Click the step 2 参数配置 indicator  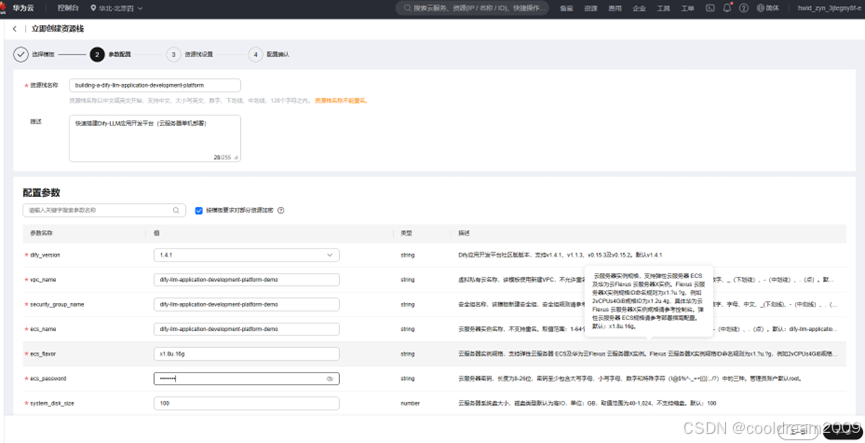111,55
